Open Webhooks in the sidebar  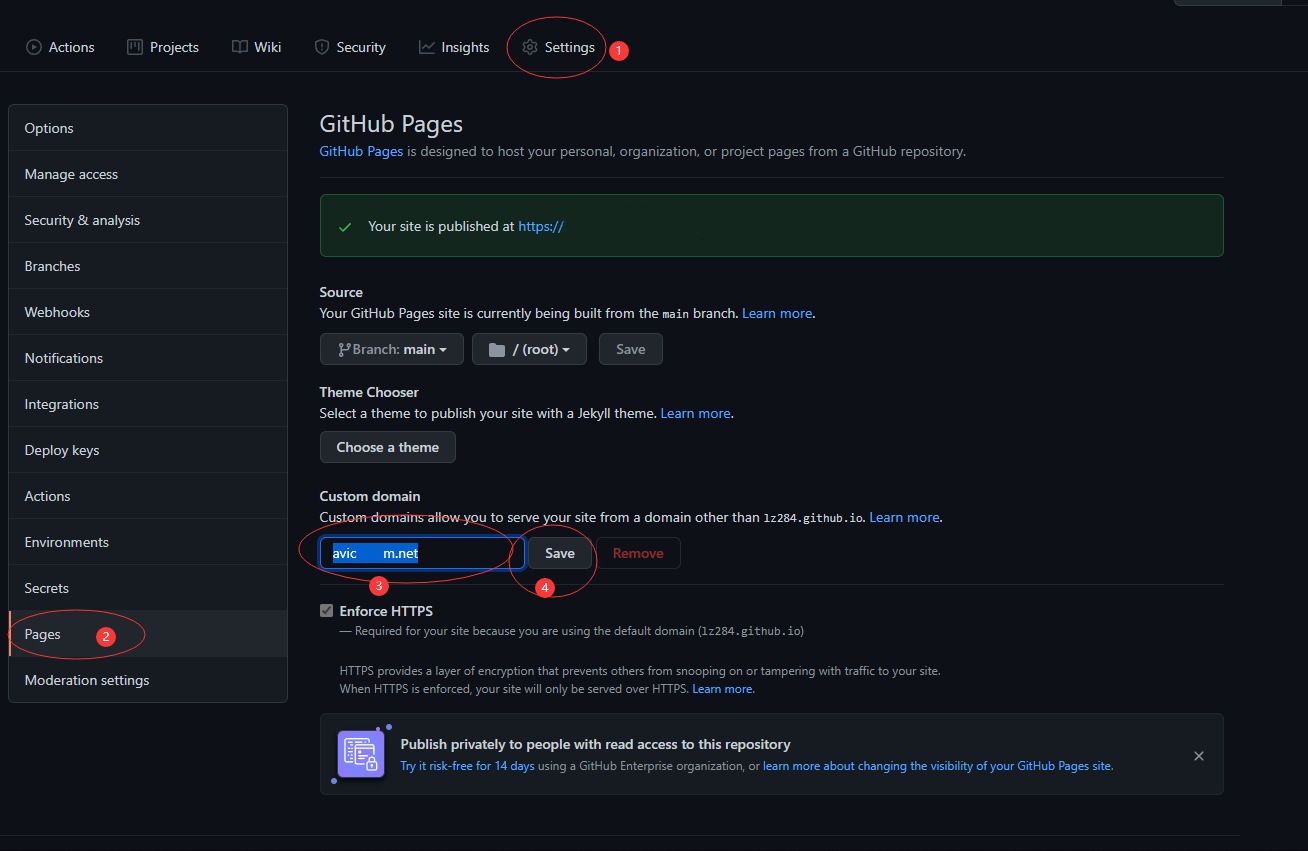57,312
